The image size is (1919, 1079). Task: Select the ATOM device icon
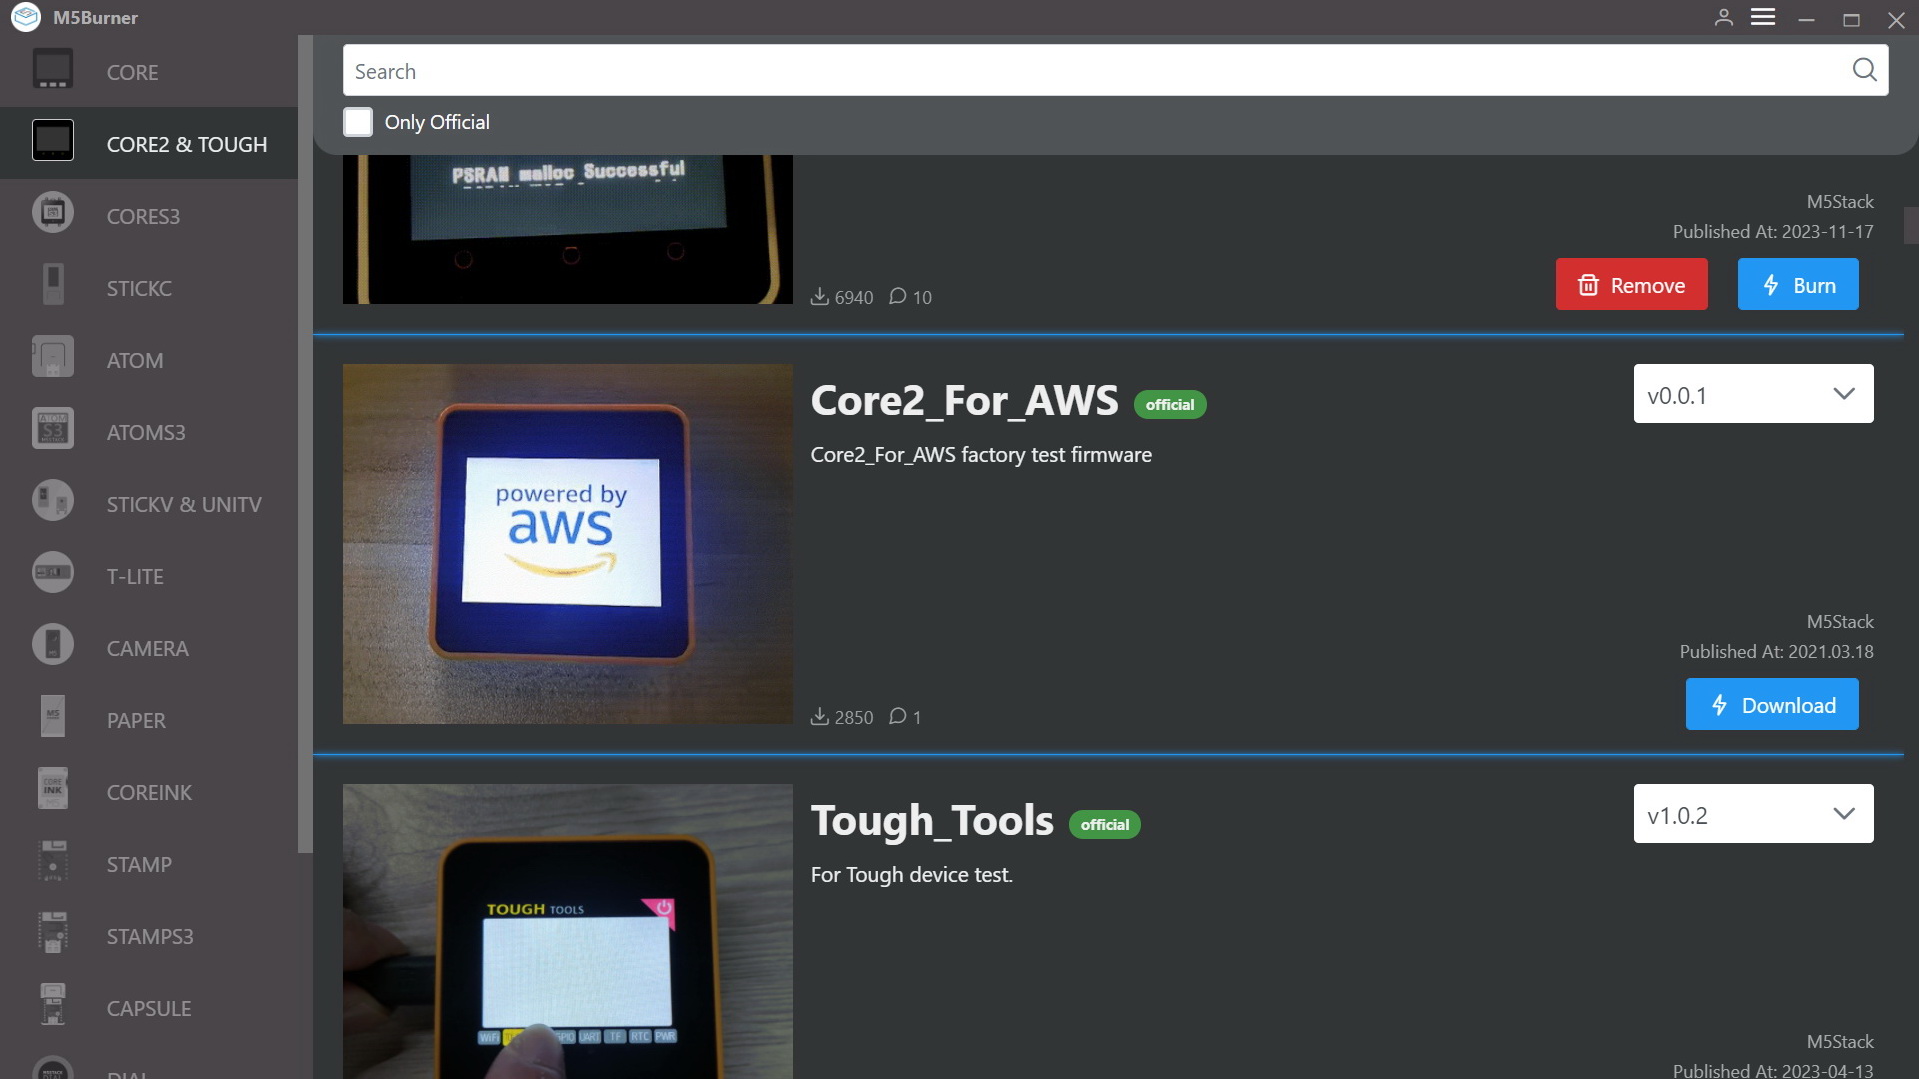click(x=53, y=357)
